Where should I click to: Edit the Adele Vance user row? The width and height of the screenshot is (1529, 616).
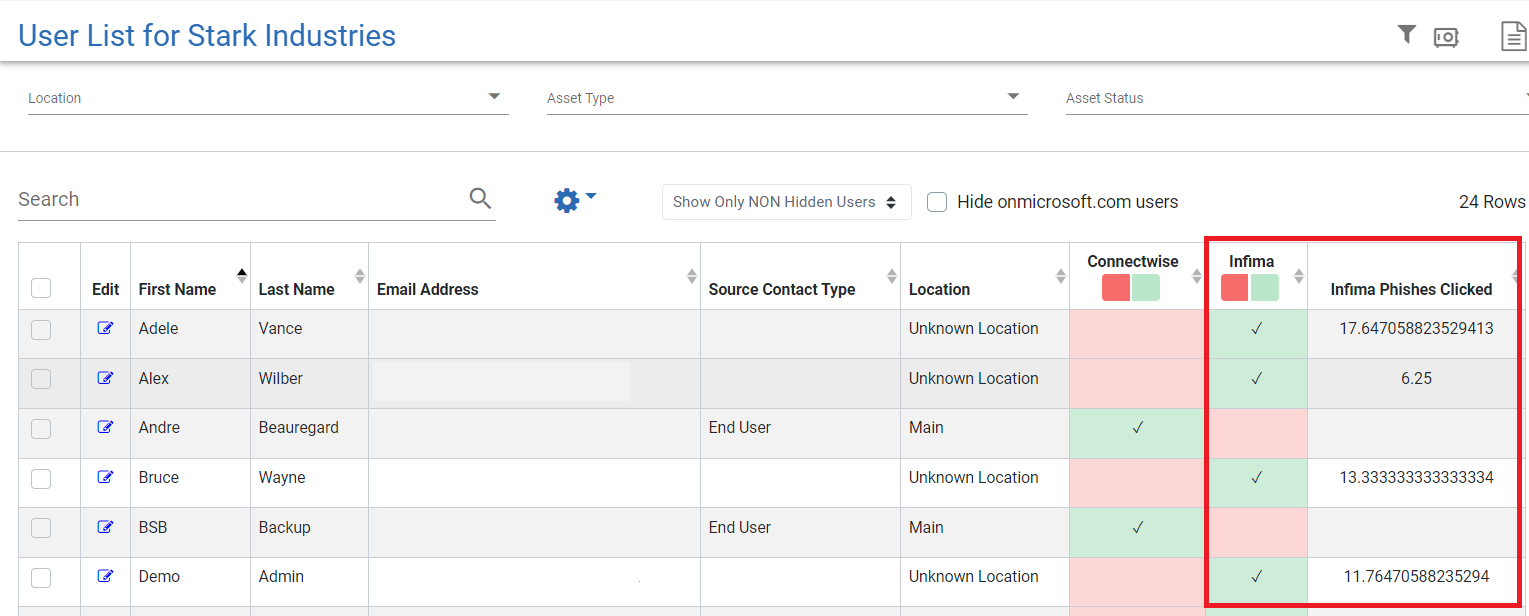105,328
